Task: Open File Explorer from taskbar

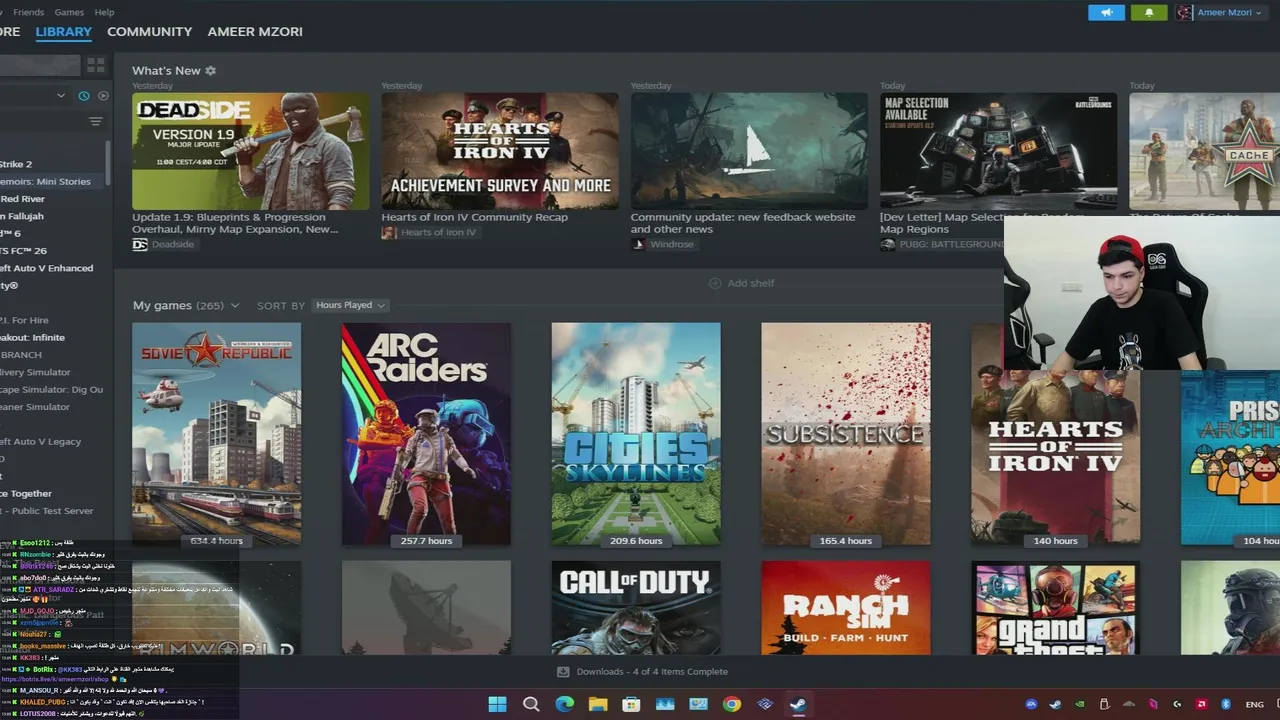Action: point(598,704)
